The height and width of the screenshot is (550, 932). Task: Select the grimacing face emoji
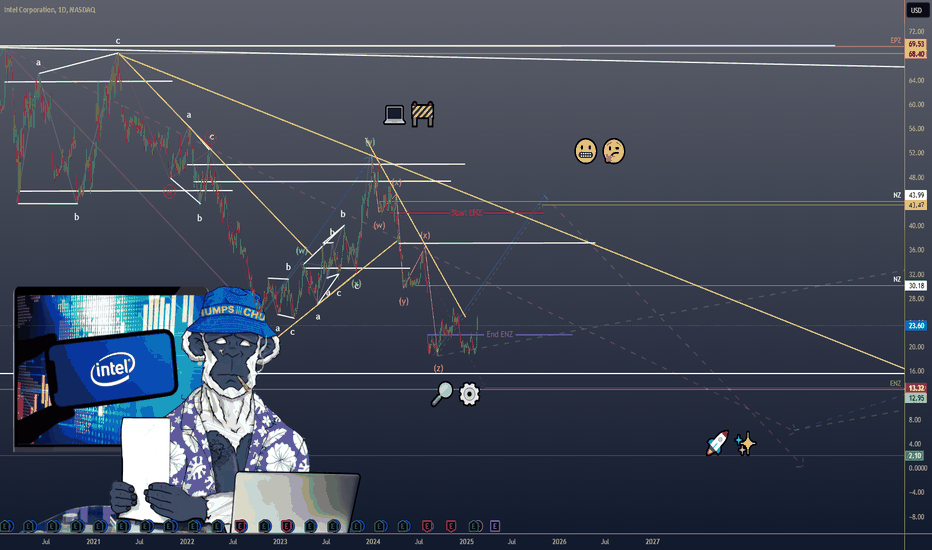click(585, 151)
